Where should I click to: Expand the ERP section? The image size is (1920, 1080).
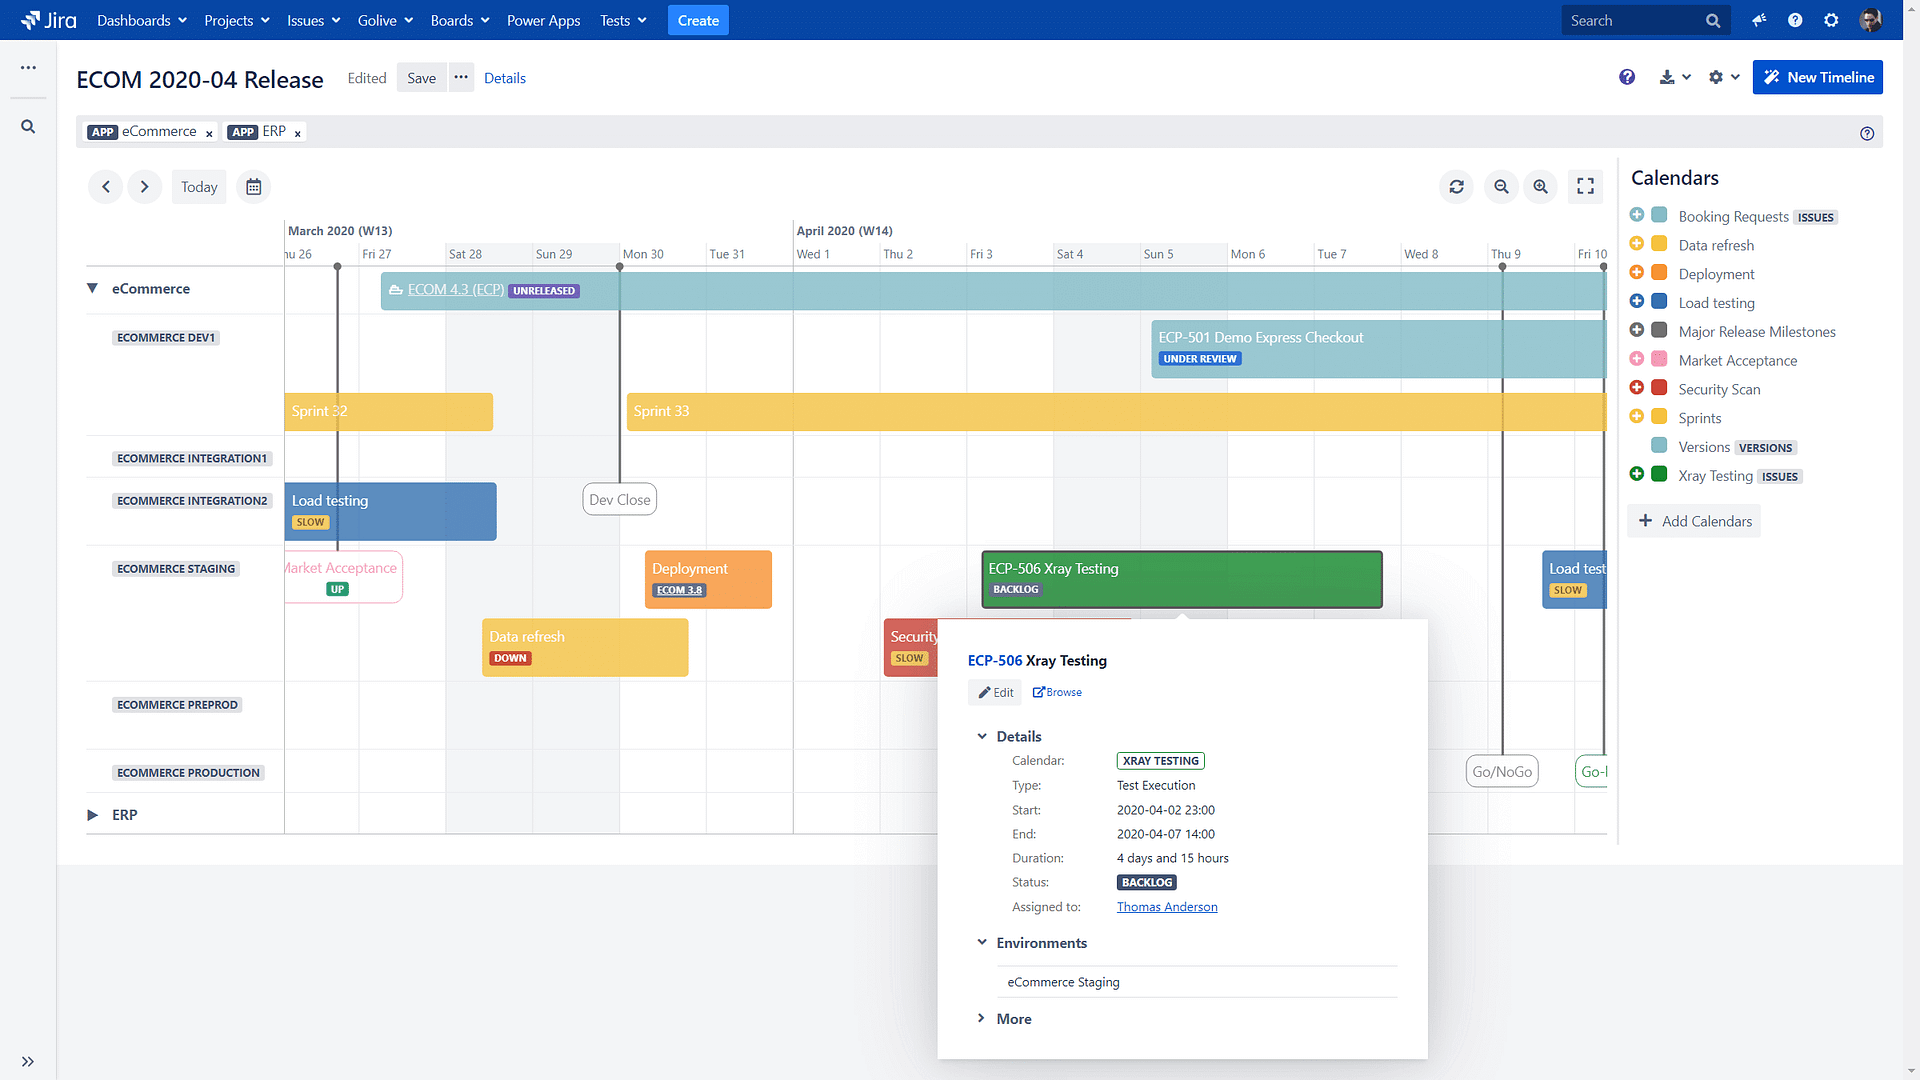pos(92,814)
